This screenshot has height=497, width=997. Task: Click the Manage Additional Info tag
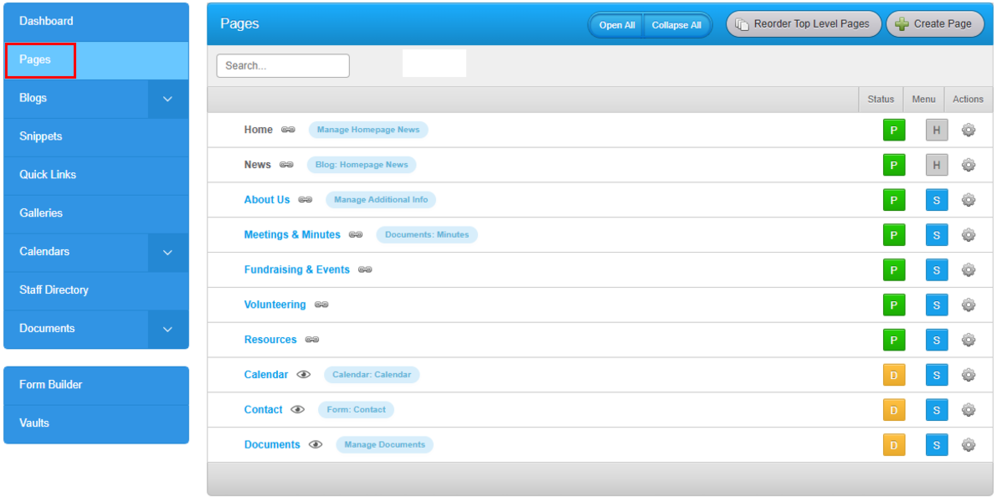tap(381, 200)
